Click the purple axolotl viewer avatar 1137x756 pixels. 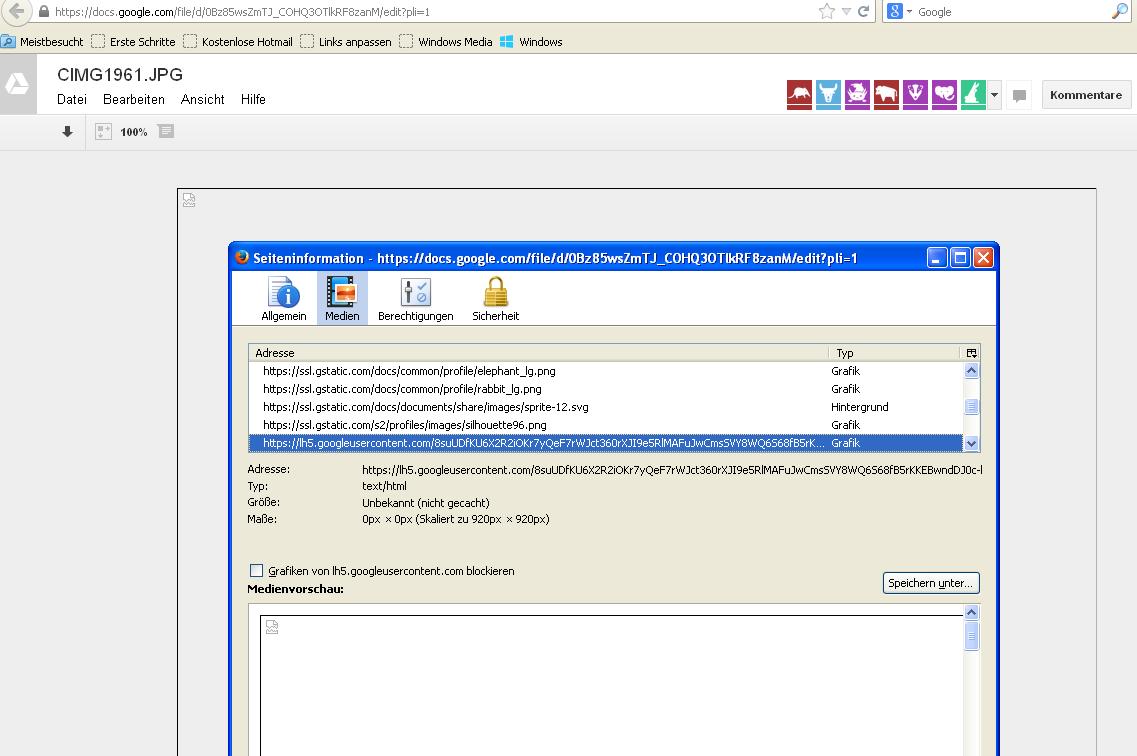[857, 95]
